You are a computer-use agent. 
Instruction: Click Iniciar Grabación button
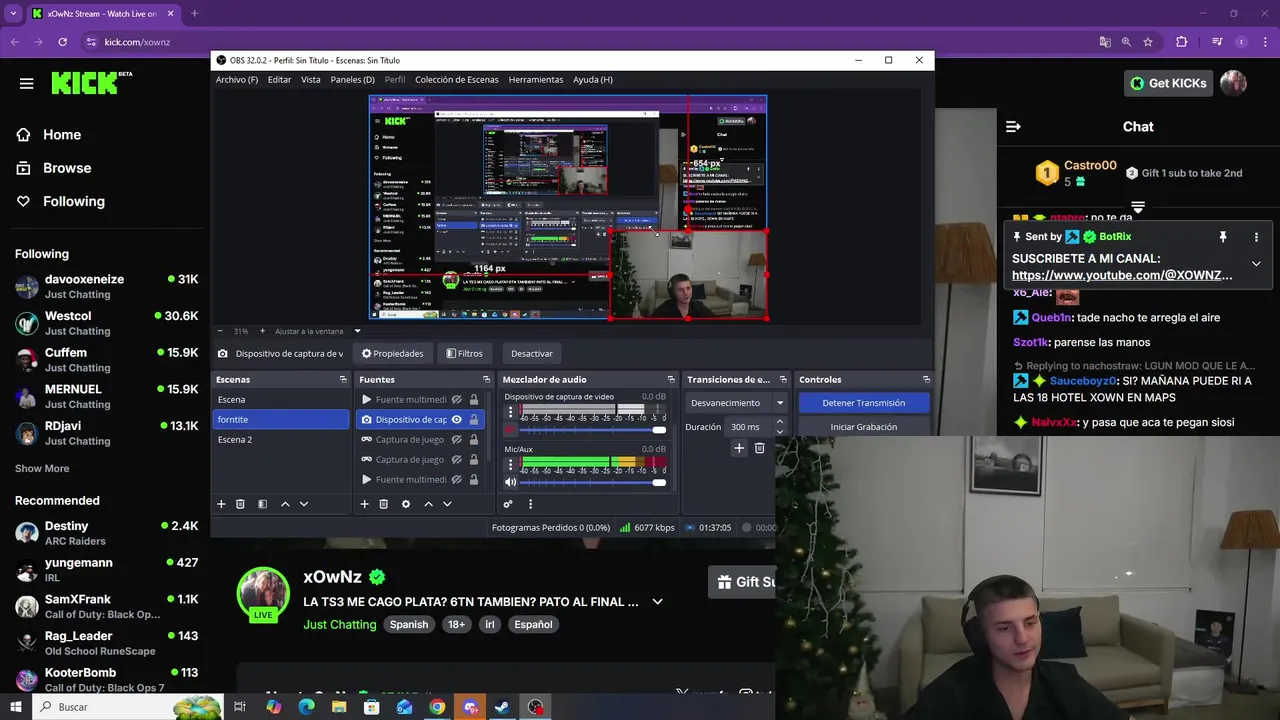(x=864, y=427)
